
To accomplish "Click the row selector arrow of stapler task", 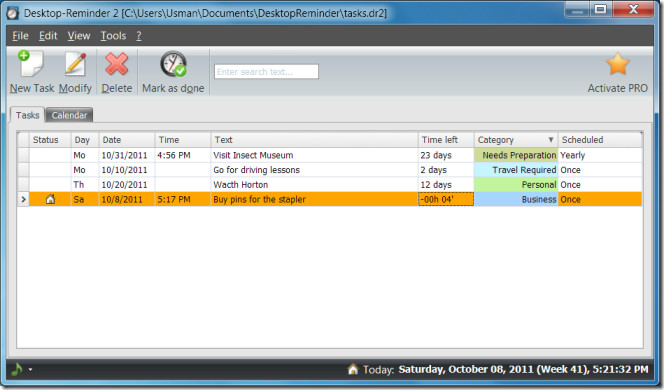I will tap(23, 199).
